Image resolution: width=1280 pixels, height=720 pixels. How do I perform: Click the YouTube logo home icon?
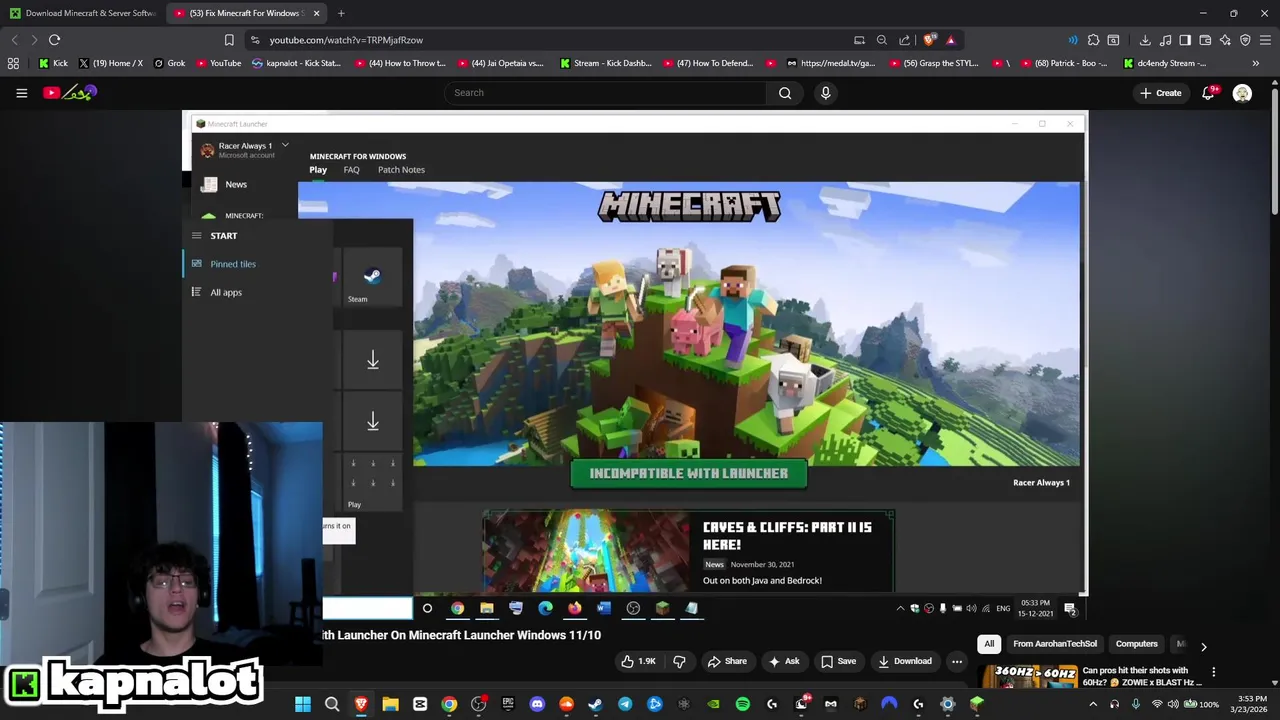coord(70,93)
